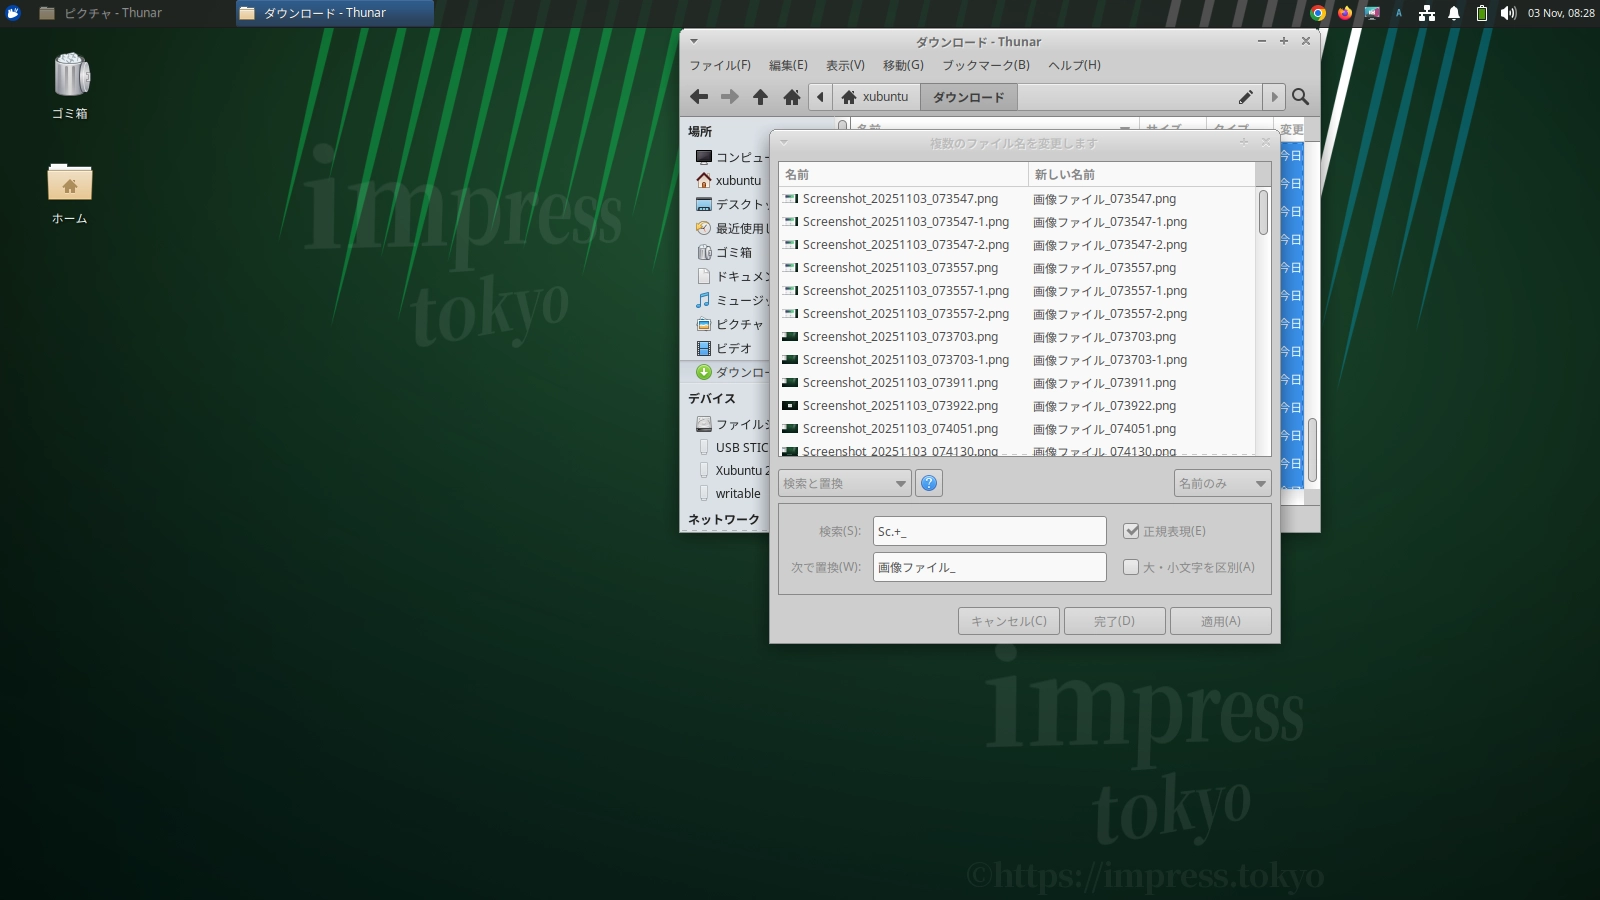The height and width of the screenshot is (900, 1600).
Task: Open the clock showing 03 Nov, 08:28
Action: point(1561,13)
